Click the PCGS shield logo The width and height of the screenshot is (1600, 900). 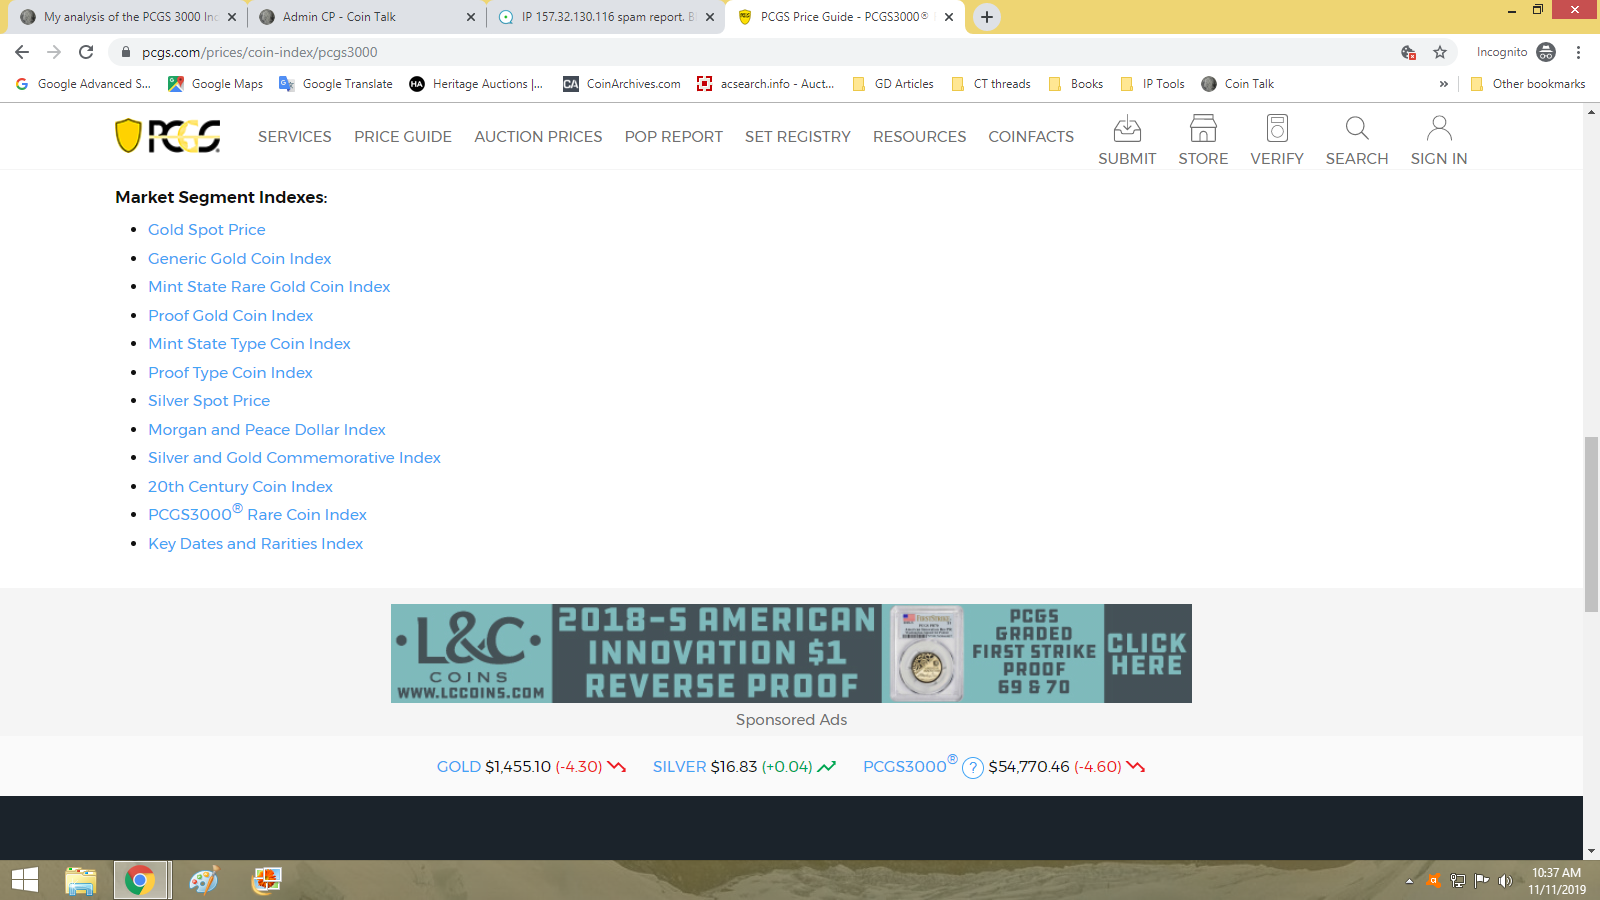(x=167, y=136)
